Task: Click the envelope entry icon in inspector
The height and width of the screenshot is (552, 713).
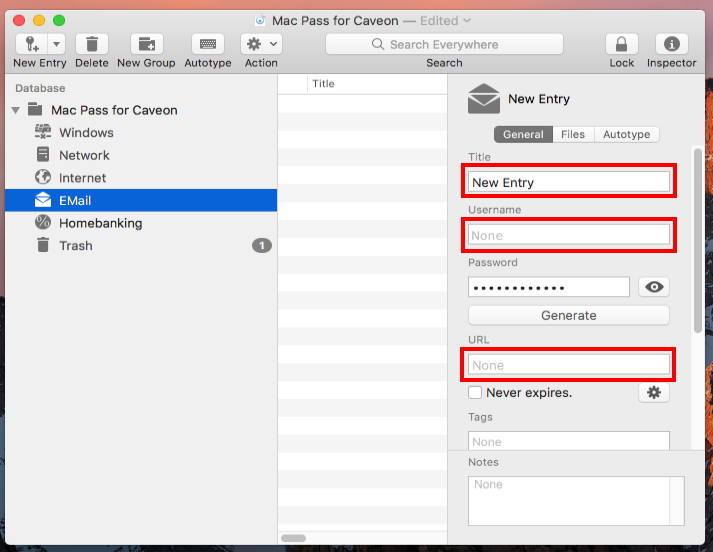Action: coord(484,99)
